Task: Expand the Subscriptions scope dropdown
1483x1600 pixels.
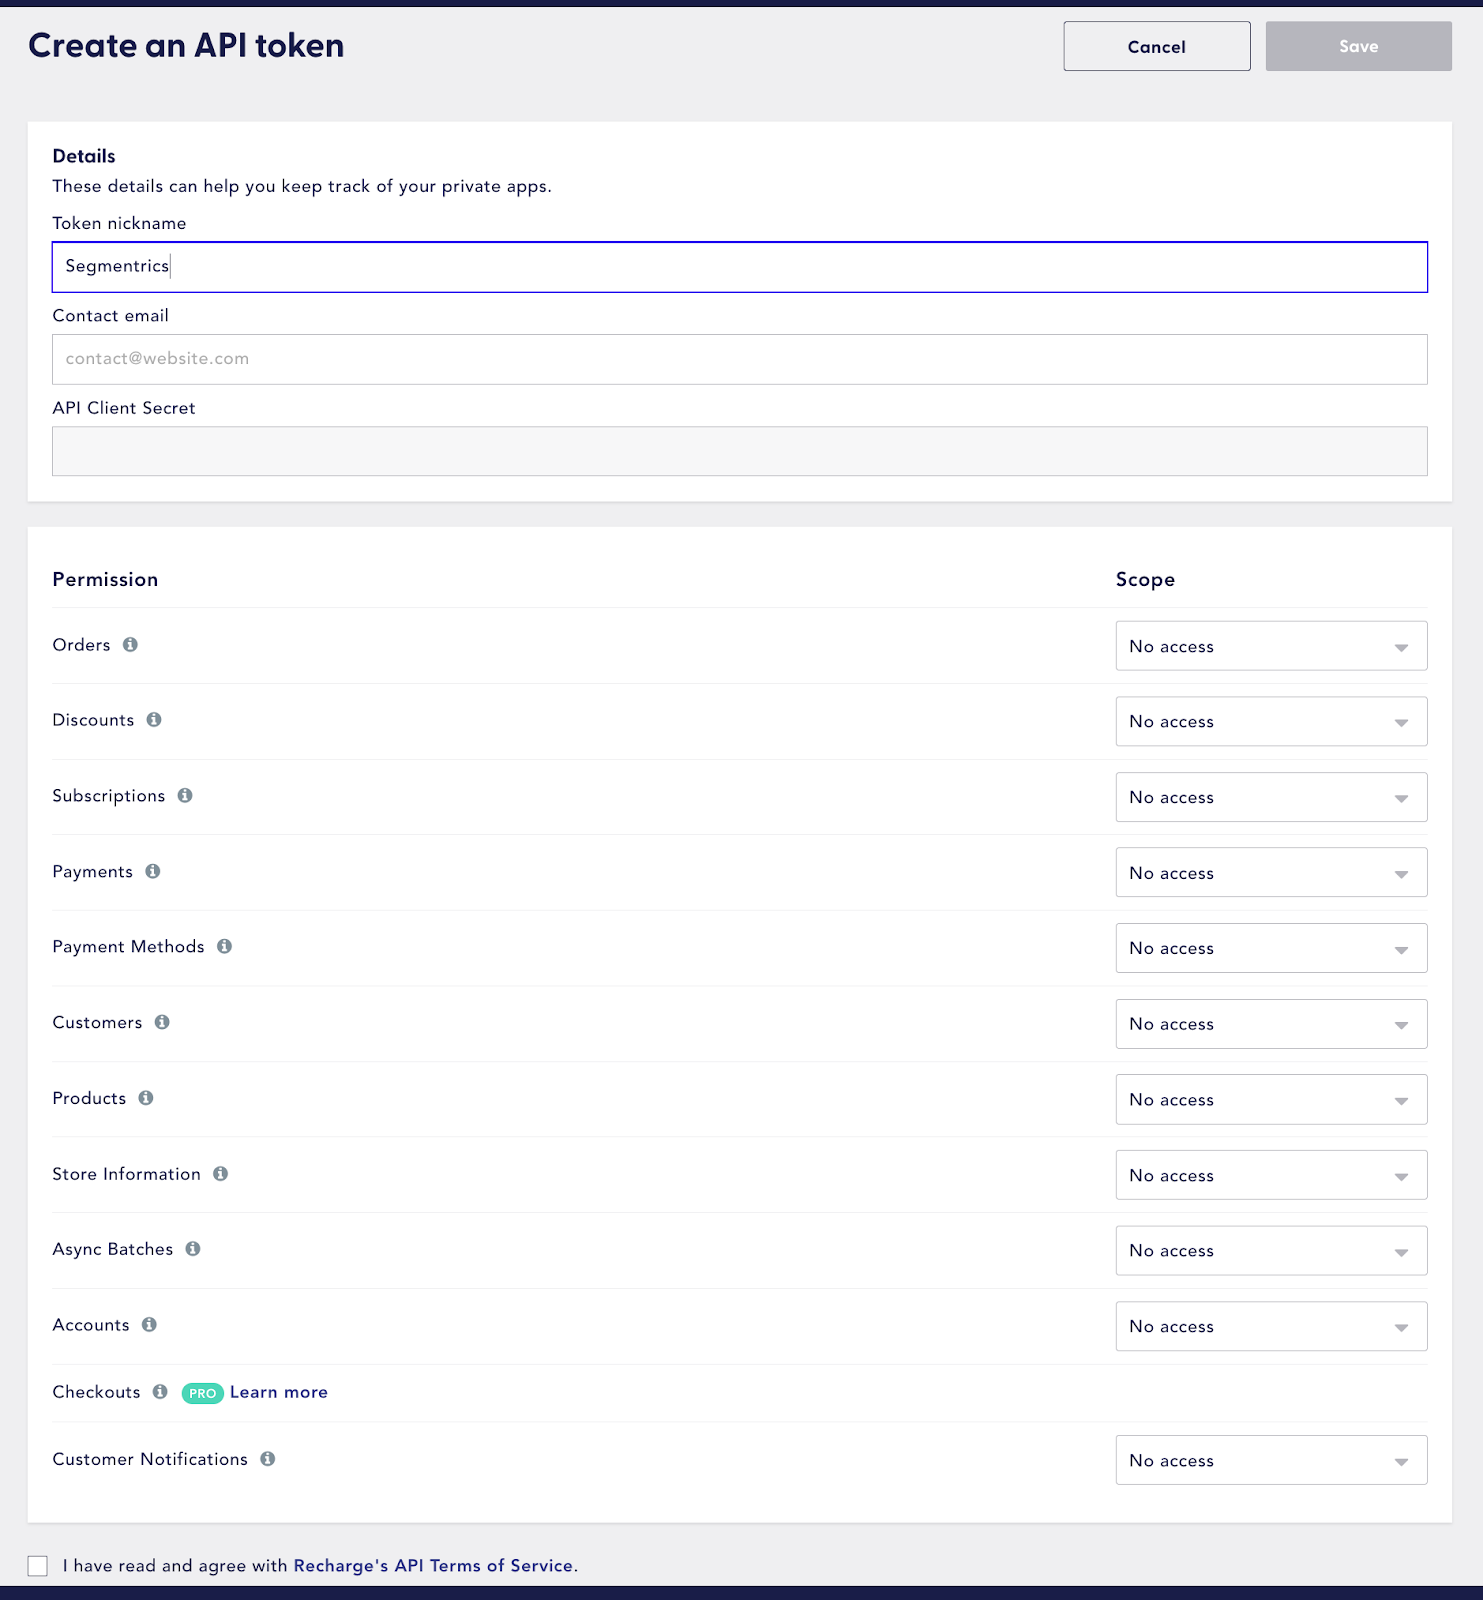Action: click(x=1270, y=797)
